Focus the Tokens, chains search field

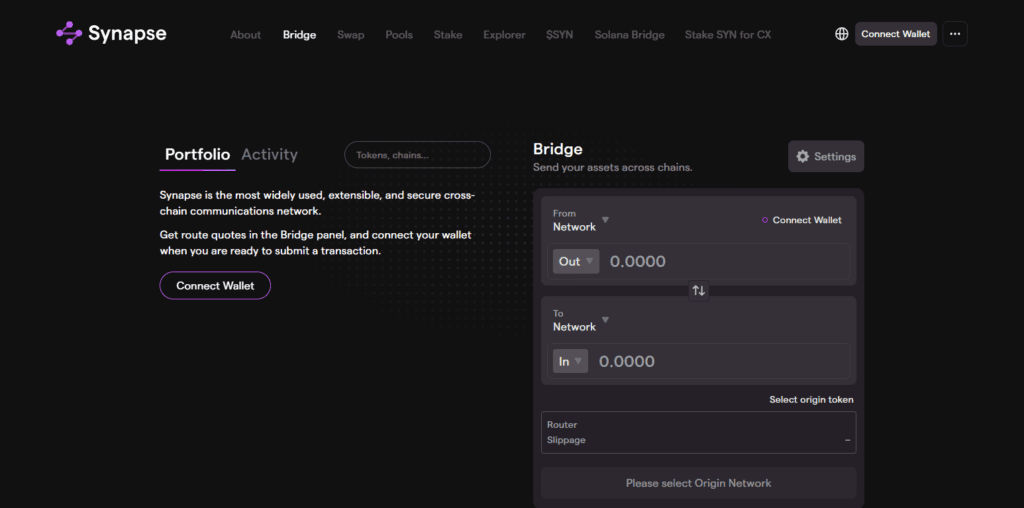pyautogui.click(x=417, y=155)
